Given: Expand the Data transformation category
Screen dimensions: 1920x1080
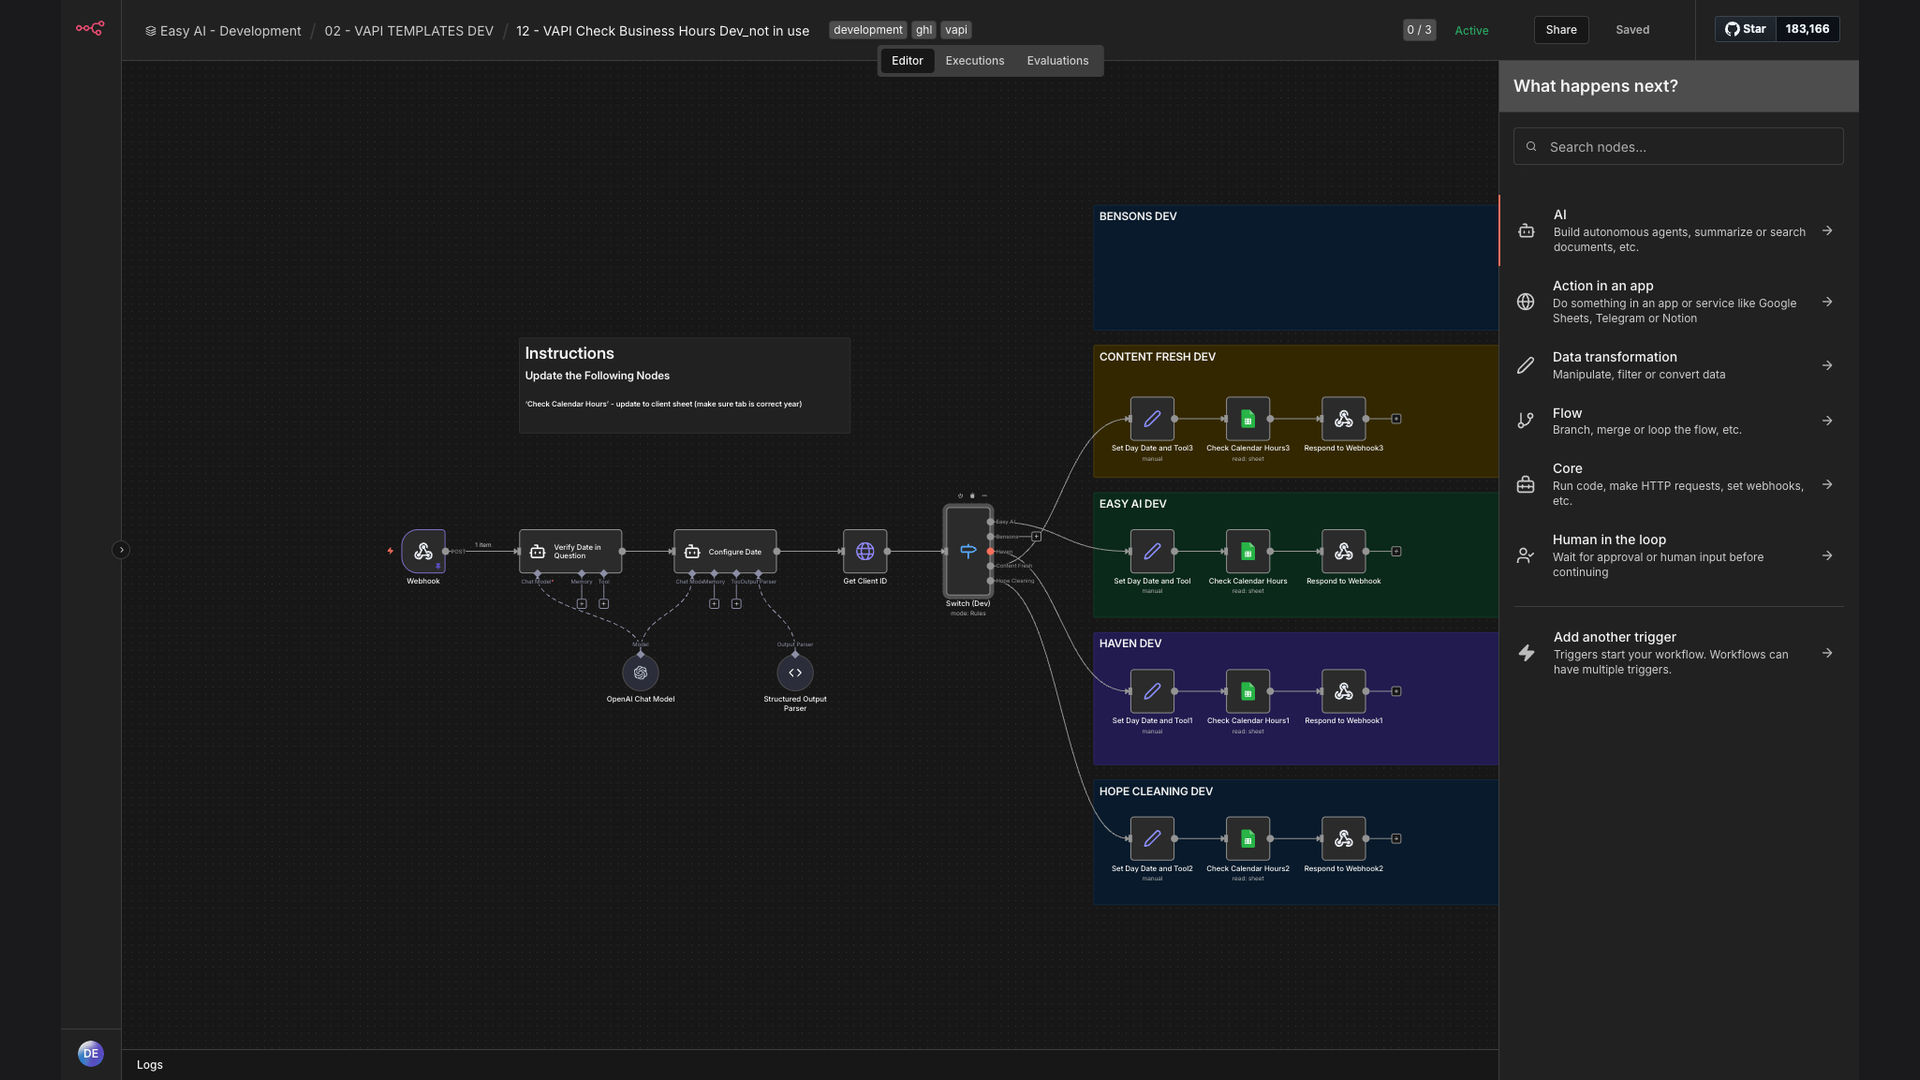Looking at the screenshot, I should pyautogui.click(x=1678, y=365).
